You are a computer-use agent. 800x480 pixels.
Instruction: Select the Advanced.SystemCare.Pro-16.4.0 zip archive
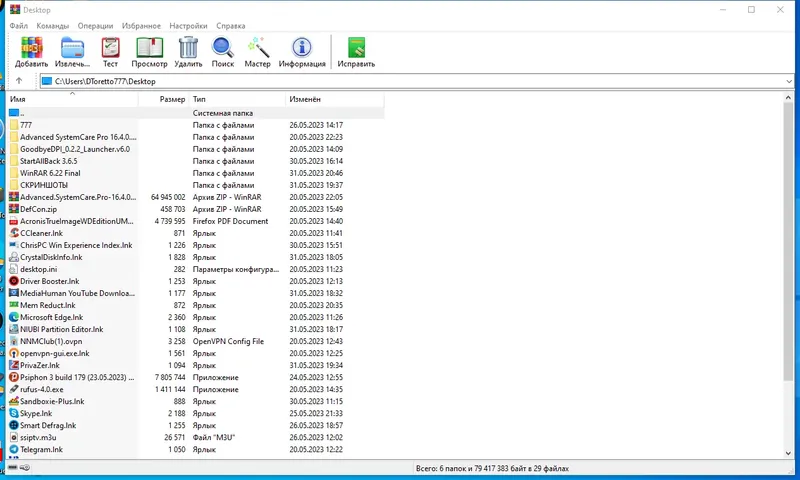[196, 197]
